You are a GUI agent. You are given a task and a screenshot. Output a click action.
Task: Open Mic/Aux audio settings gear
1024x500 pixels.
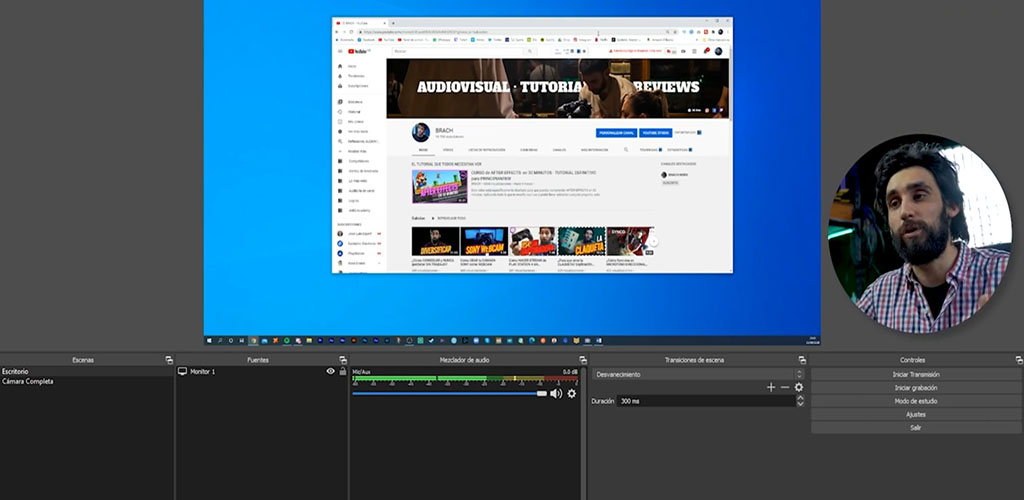(x=572, y=394)
